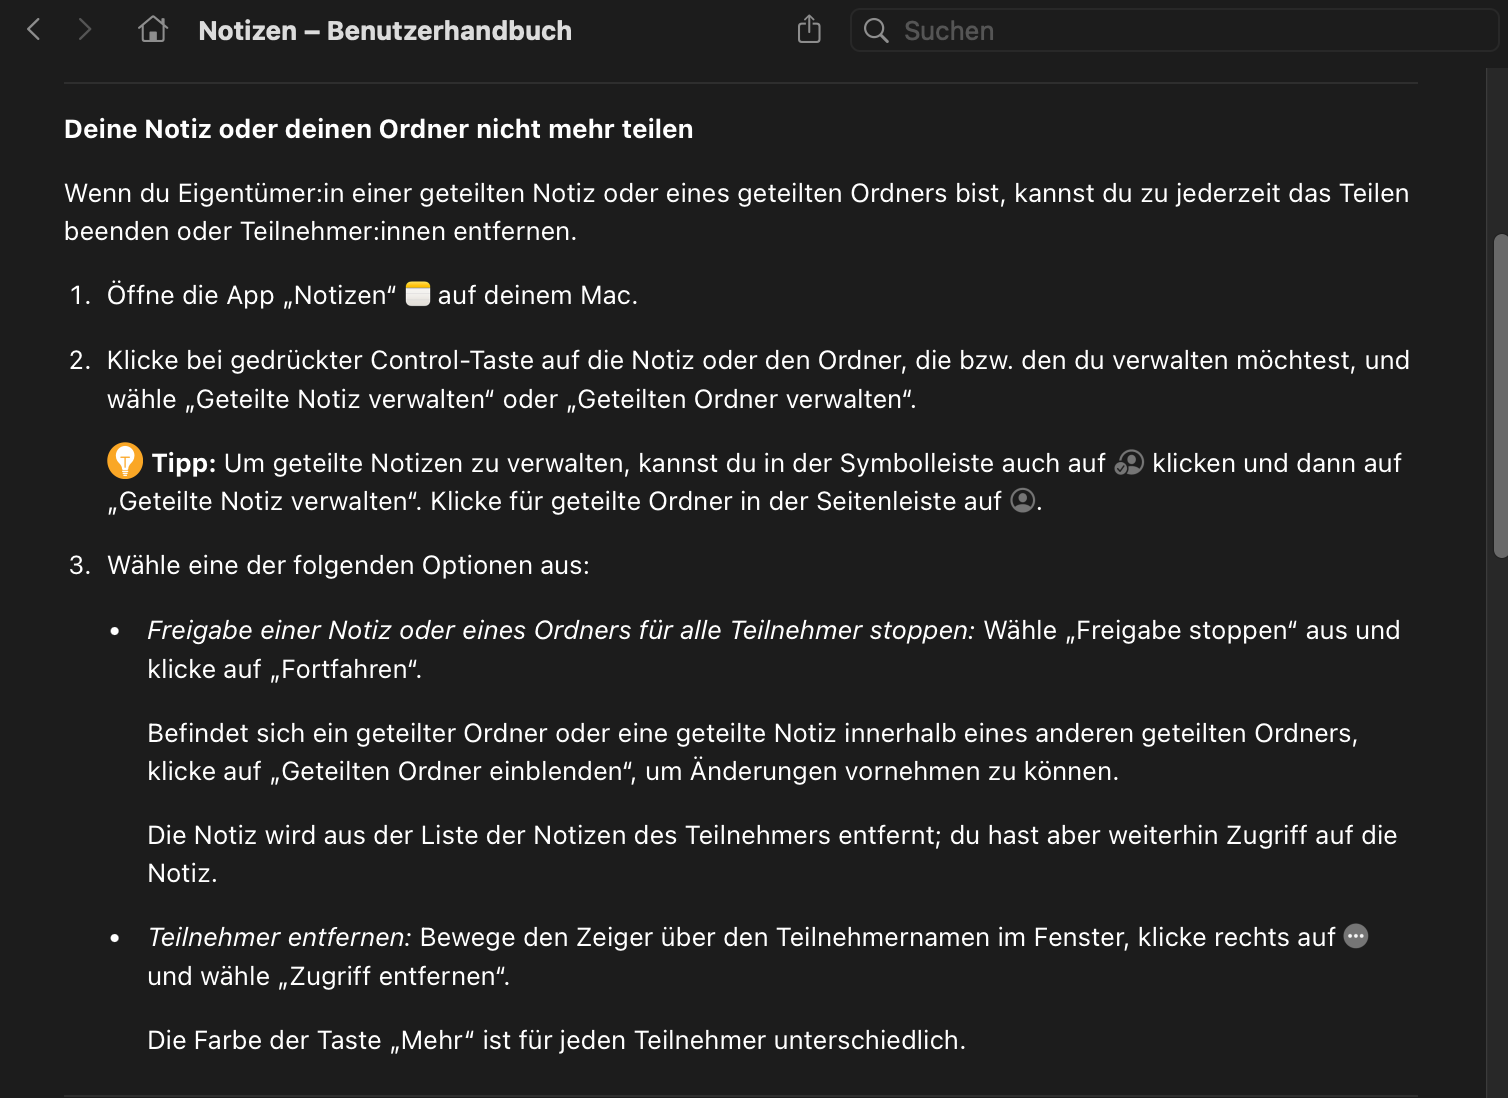Click the person circle icon after 'Seitenleiste auf'
1508x1098 pixels.
pos(1023,500)
